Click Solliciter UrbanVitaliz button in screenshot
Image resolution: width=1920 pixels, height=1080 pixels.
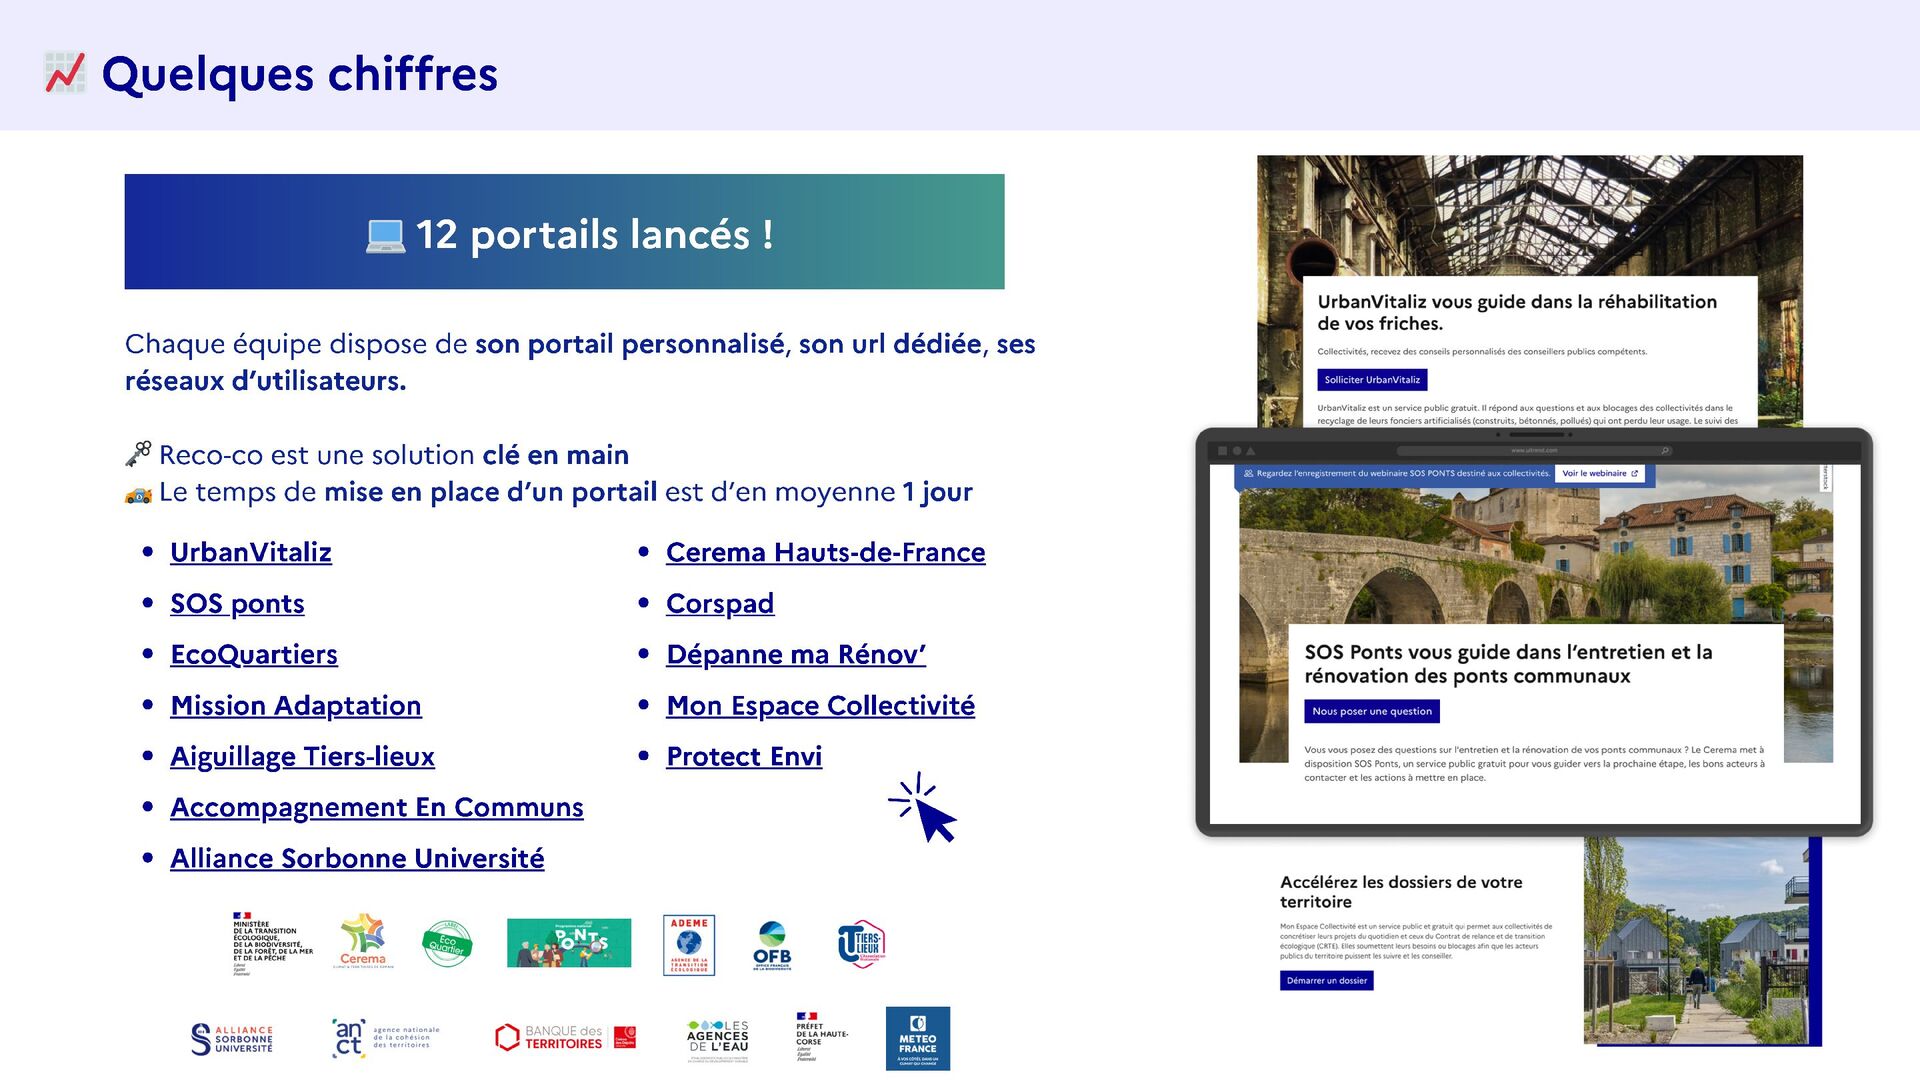pos(1372,380)
